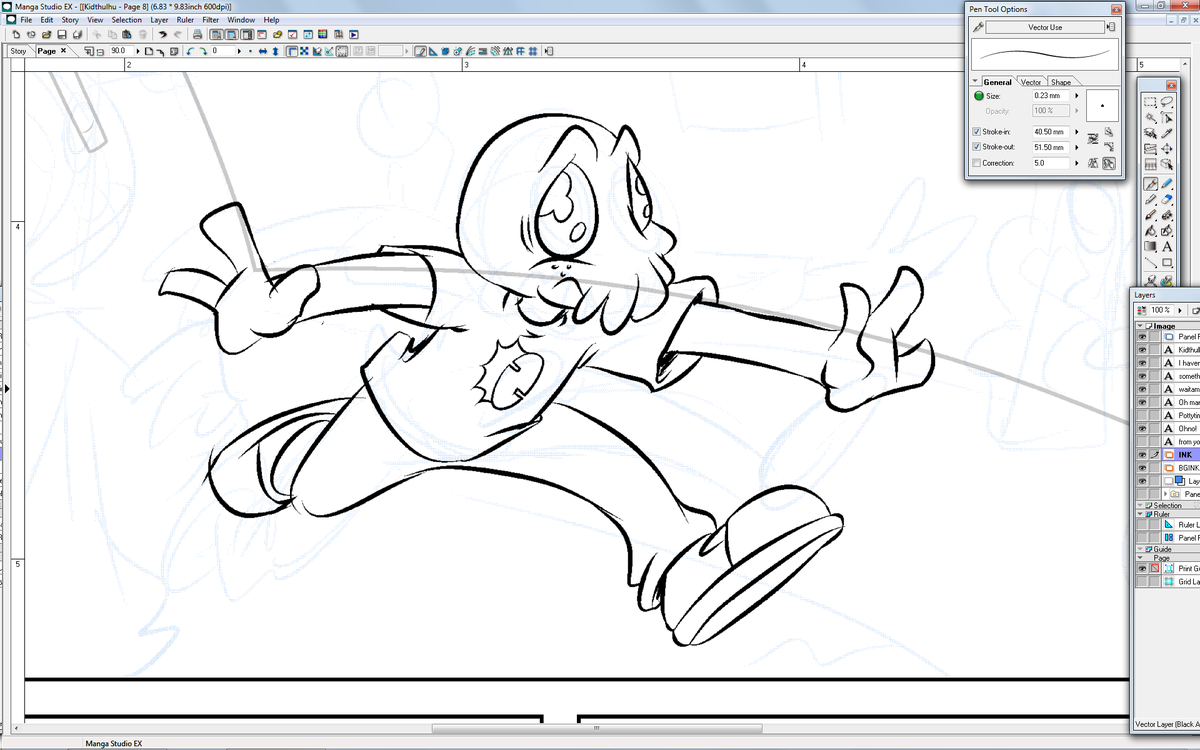The image size is (1200, 750).
Task: Select the Pen tool in Tools palette
Action: 1151,184
